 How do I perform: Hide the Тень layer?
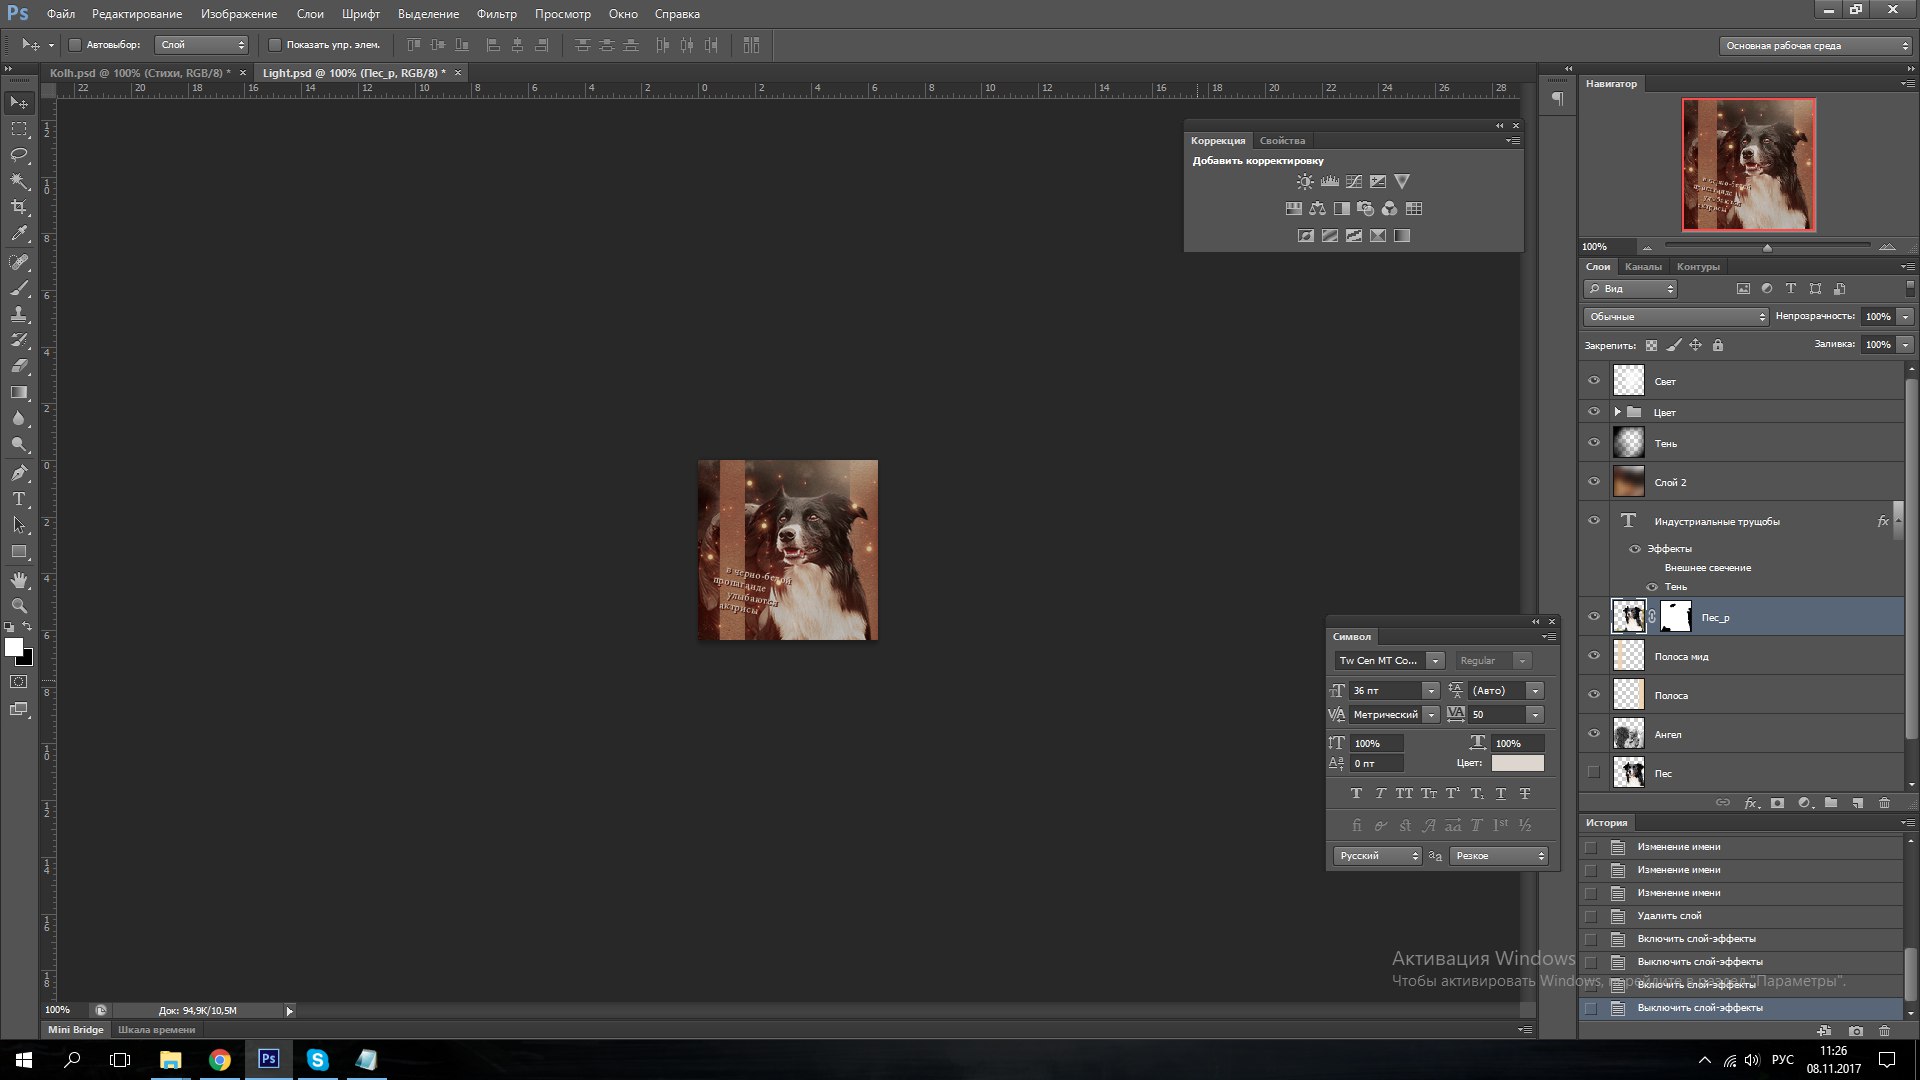1594,443
